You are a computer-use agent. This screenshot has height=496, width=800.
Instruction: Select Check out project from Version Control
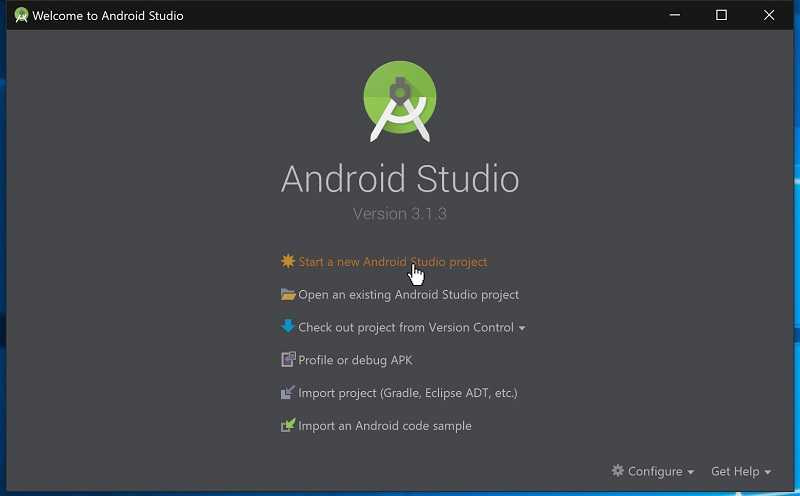coord(406,328)
